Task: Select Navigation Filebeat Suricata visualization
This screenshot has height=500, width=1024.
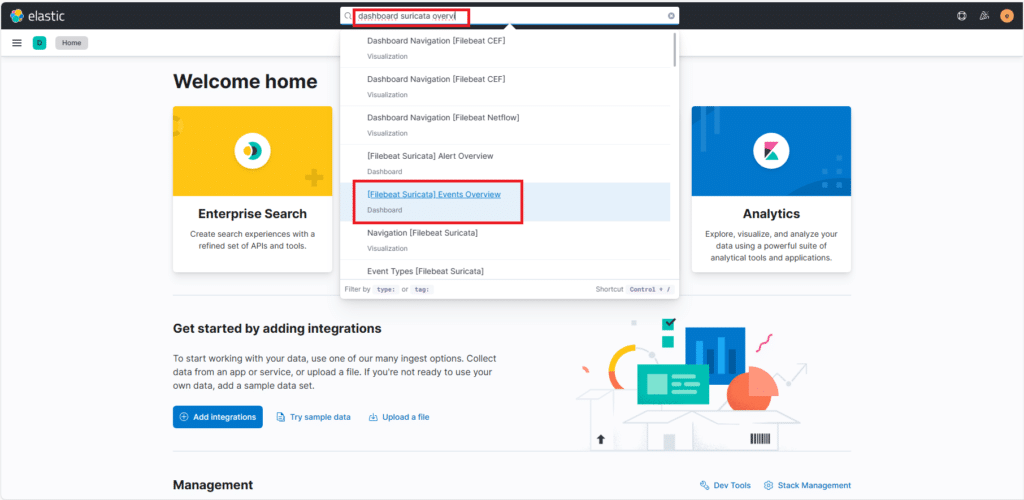Action: coord(422,233)
